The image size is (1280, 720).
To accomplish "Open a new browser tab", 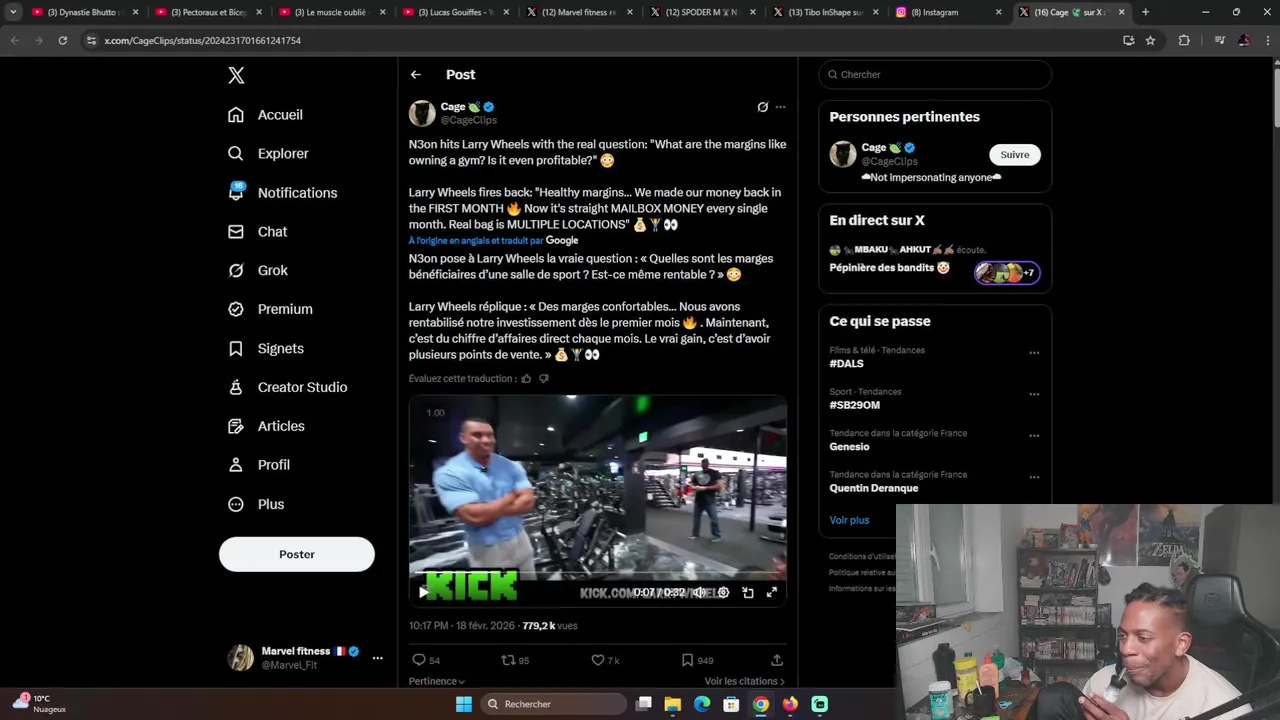I will tap(1145, 12).
